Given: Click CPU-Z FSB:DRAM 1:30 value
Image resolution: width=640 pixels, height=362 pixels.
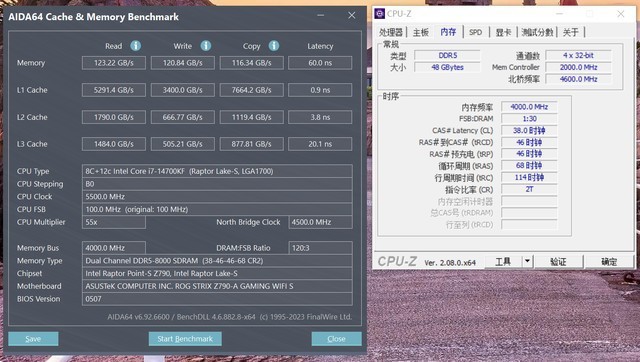Looking at the screenshot, I should pos(529,119).
